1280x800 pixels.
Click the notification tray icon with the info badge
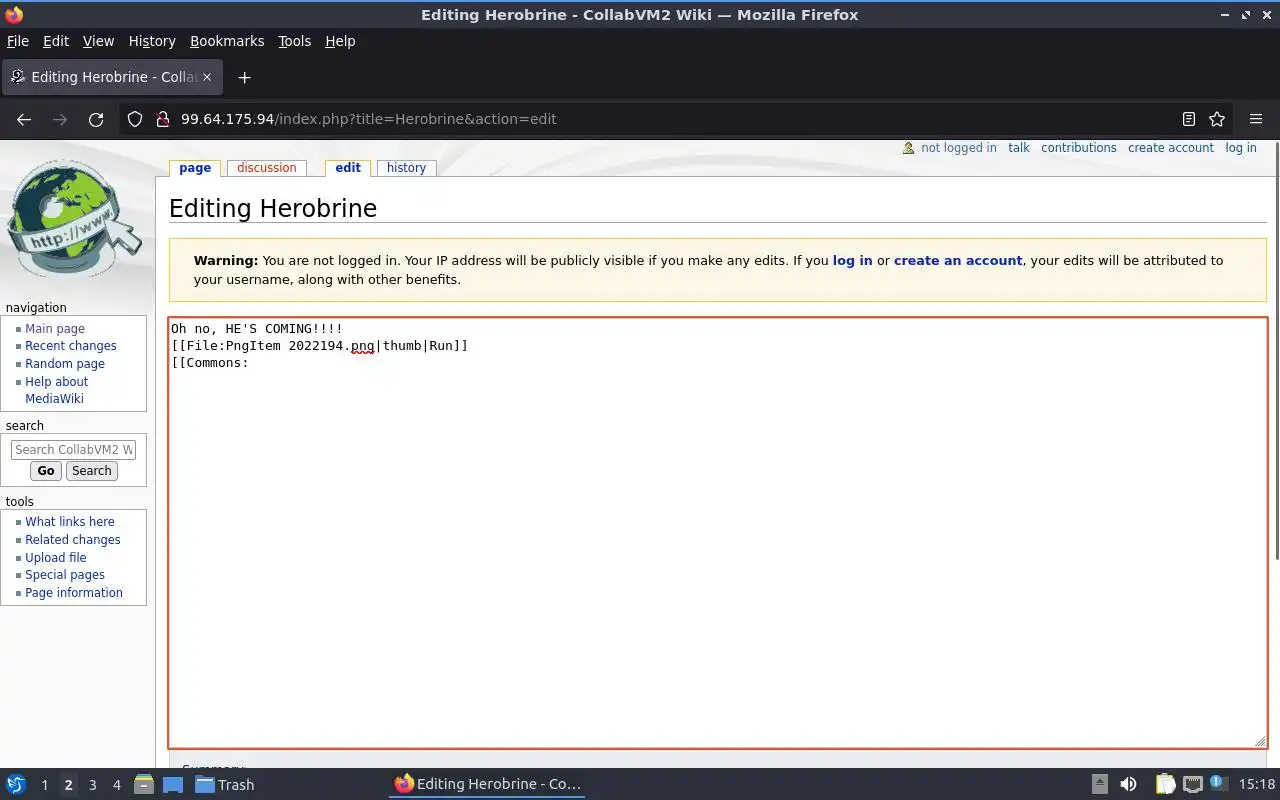[x=1218, y=783]
